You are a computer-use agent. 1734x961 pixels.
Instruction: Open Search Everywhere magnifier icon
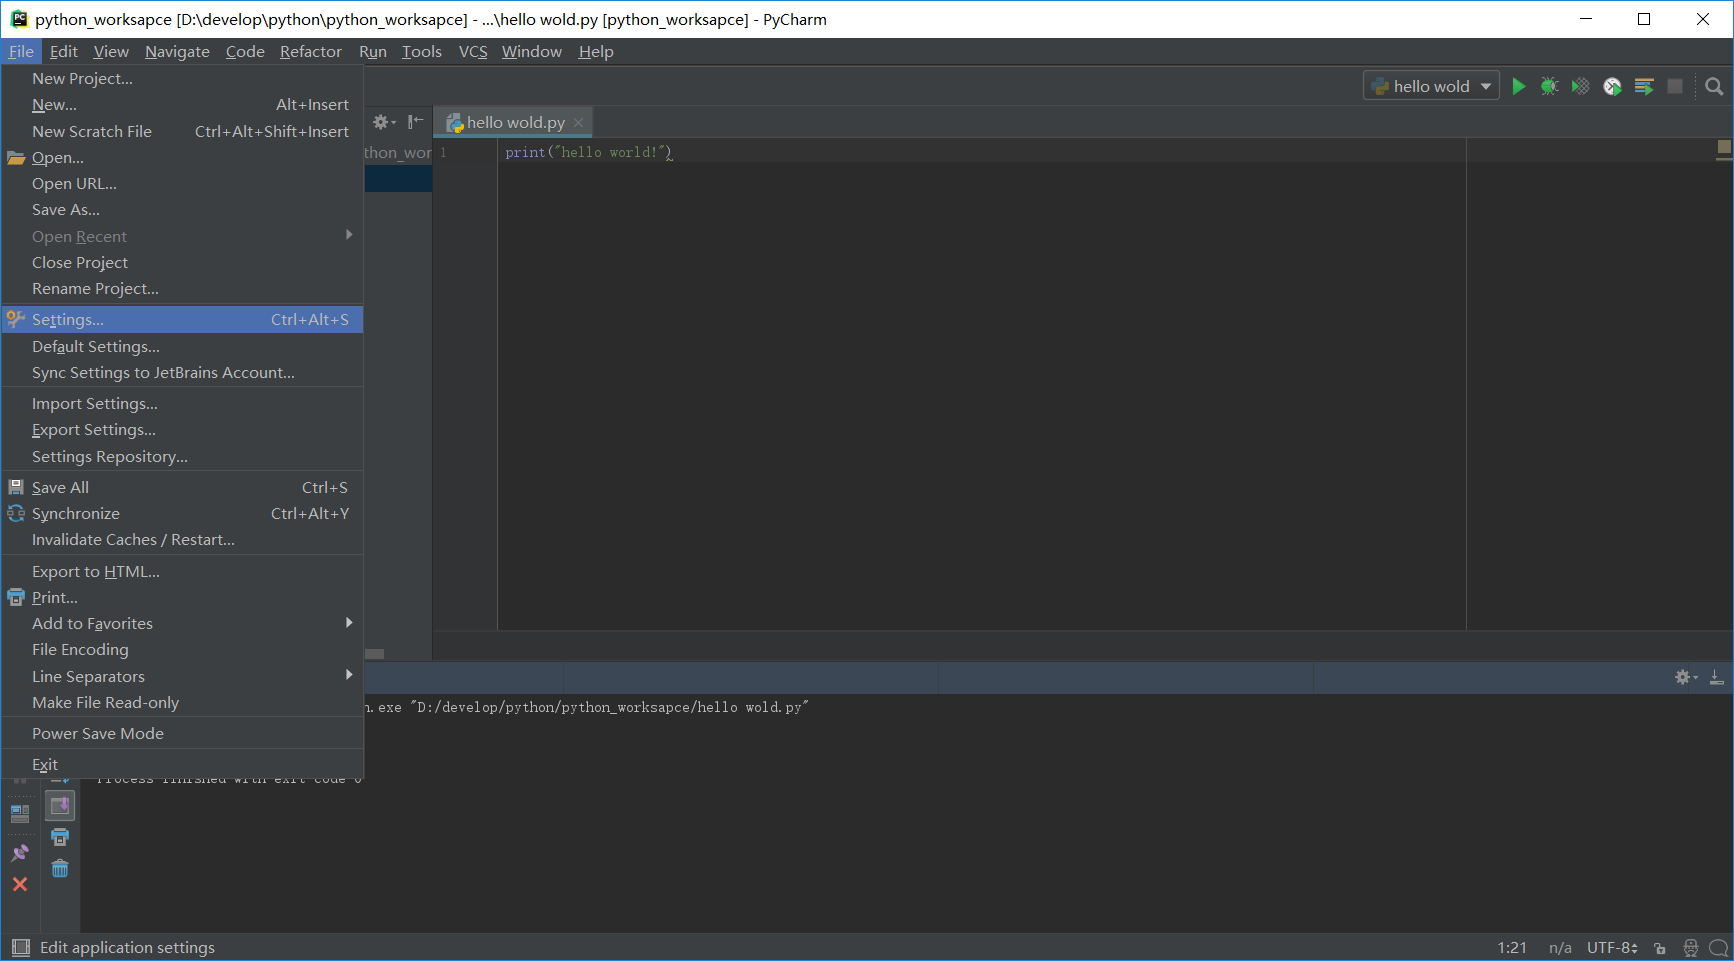(1714, 86)
